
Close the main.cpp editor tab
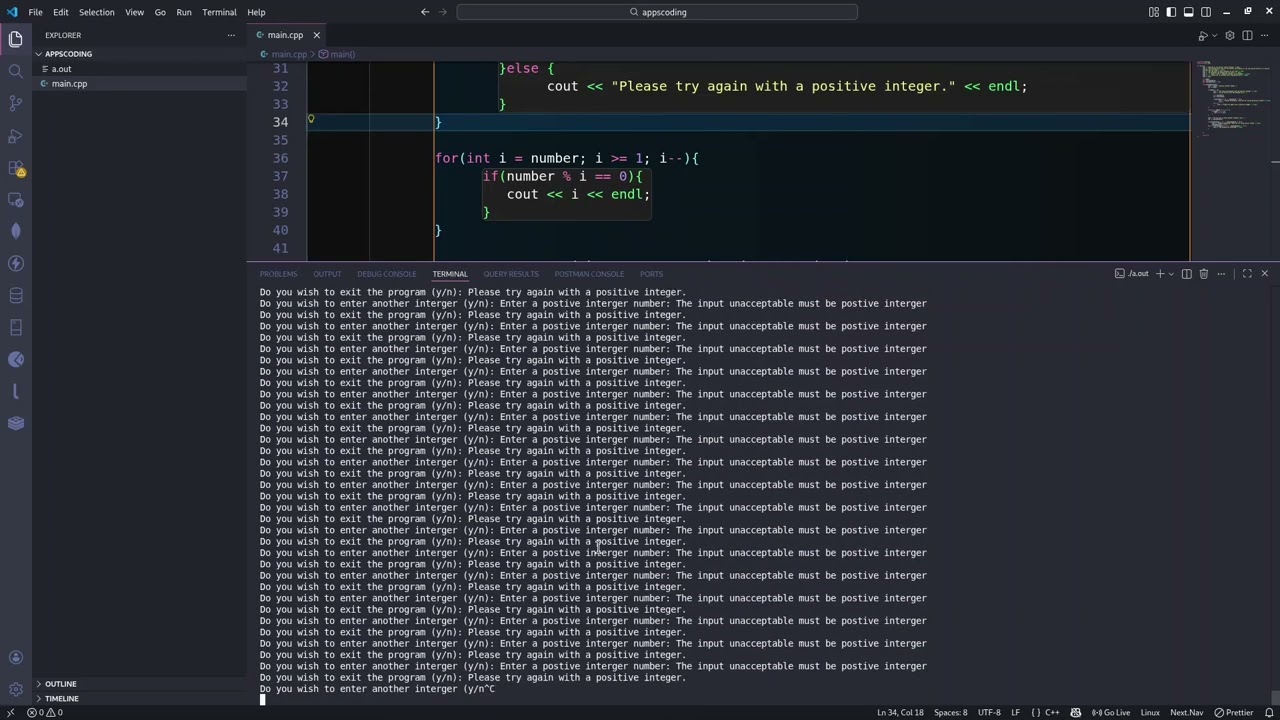tap(316, 35)
